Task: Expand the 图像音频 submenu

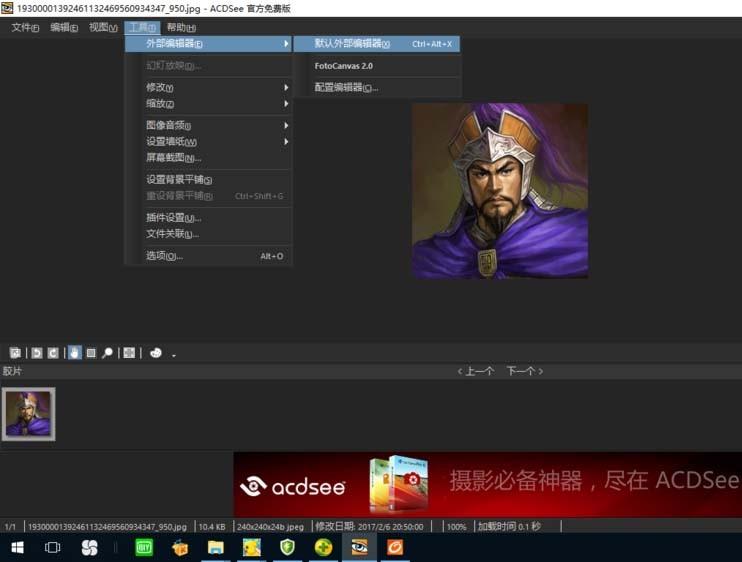Action: click(208, 125)
